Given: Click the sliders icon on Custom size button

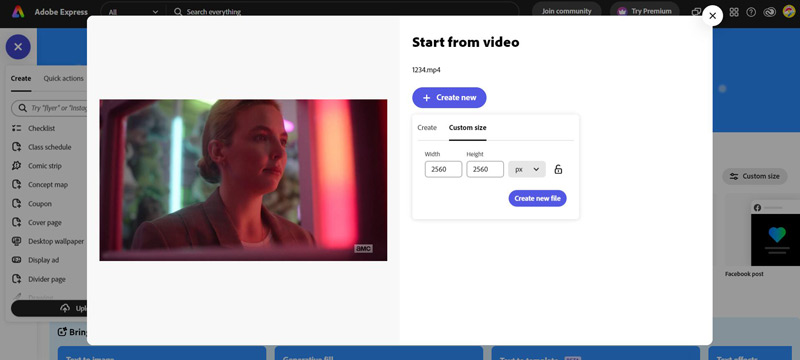Looking at the screenshot, I should coord(734,176).
